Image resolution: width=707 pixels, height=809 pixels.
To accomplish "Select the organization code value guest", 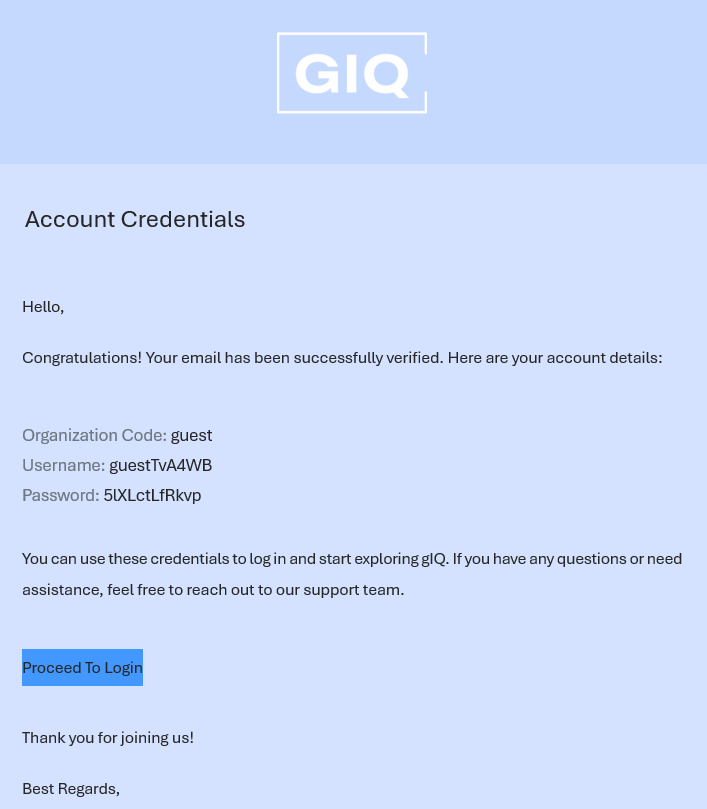I will (191, 436).
